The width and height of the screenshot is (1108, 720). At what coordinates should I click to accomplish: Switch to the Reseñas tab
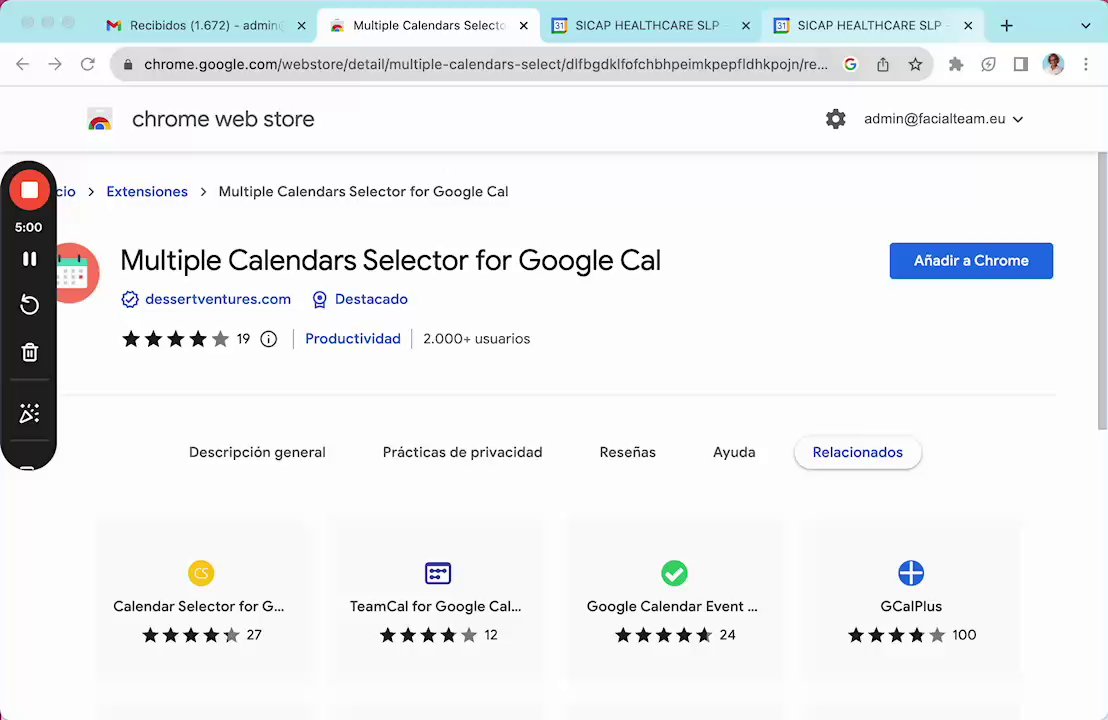(x=627, y=452)
